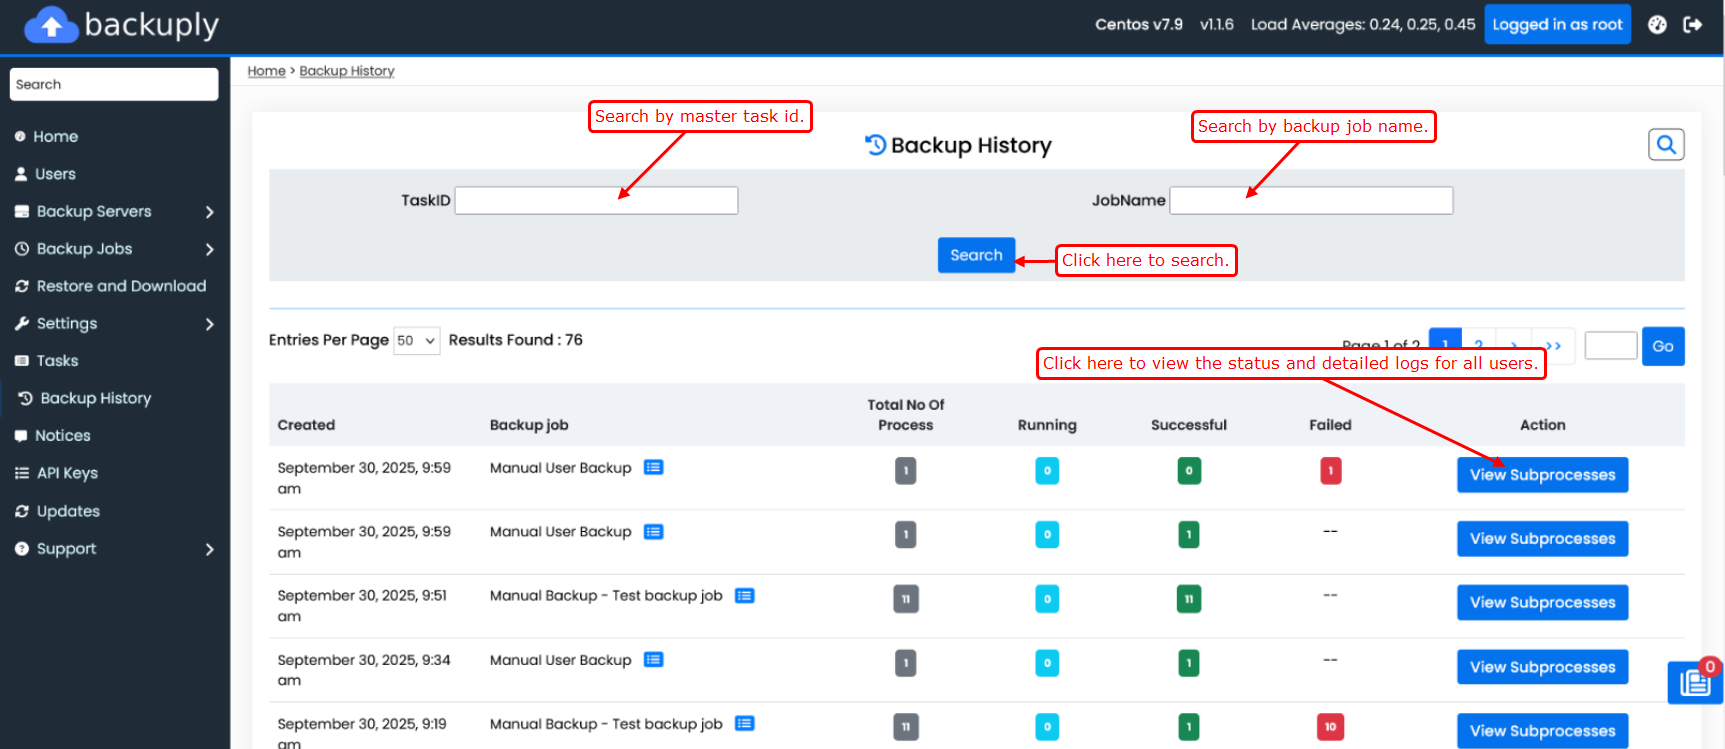This screenshot has height=749, width=1725.
Task: Click the theme palette icon in header
Action: click(x=1657, y=25)
